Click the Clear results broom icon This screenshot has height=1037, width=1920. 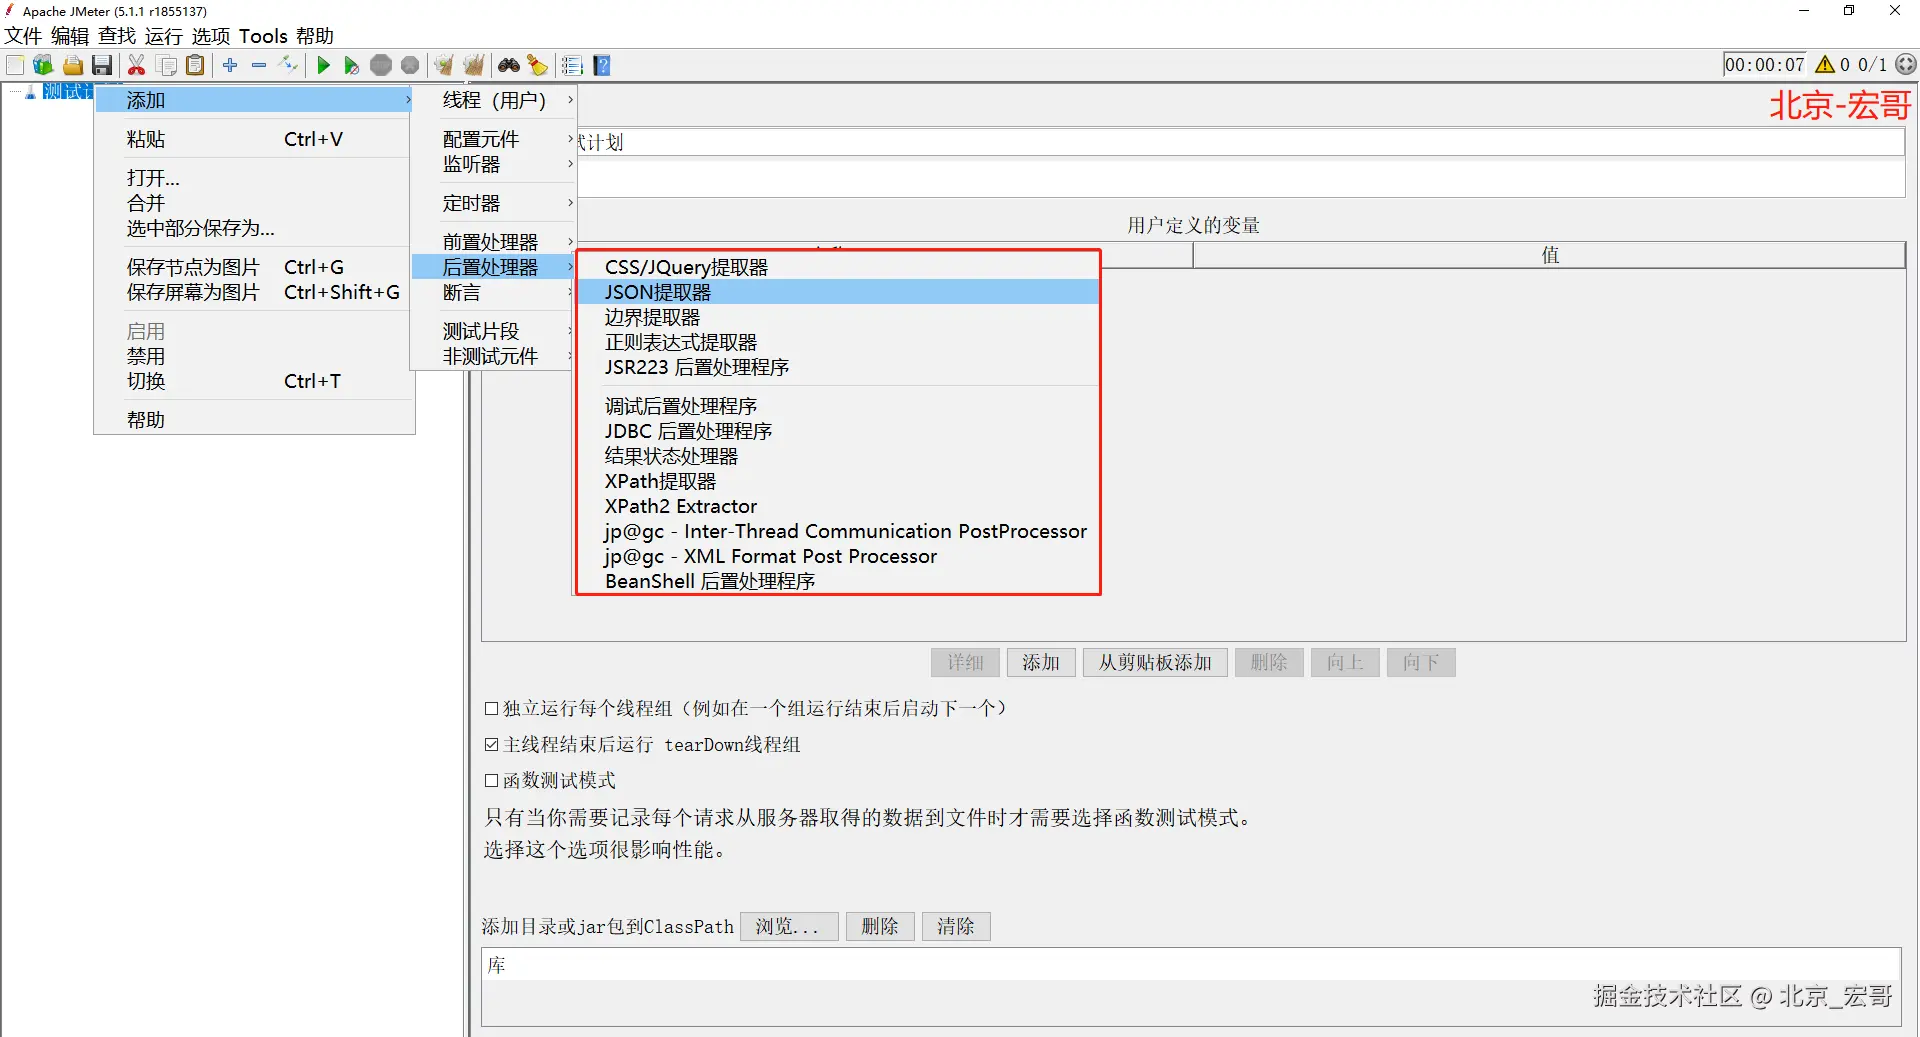pyautogui.click(x=444, y=66)
